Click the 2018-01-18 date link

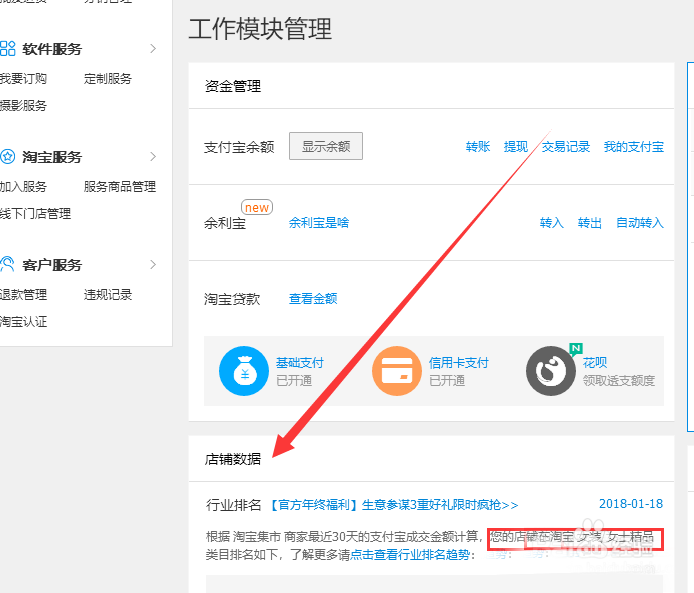(631, 504)
